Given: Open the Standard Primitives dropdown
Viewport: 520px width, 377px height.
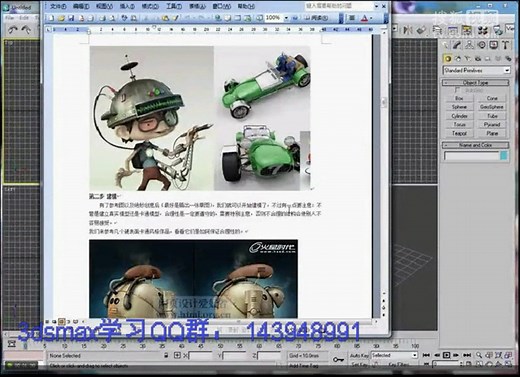Looking at the screenshot, I should click(476, 70).
